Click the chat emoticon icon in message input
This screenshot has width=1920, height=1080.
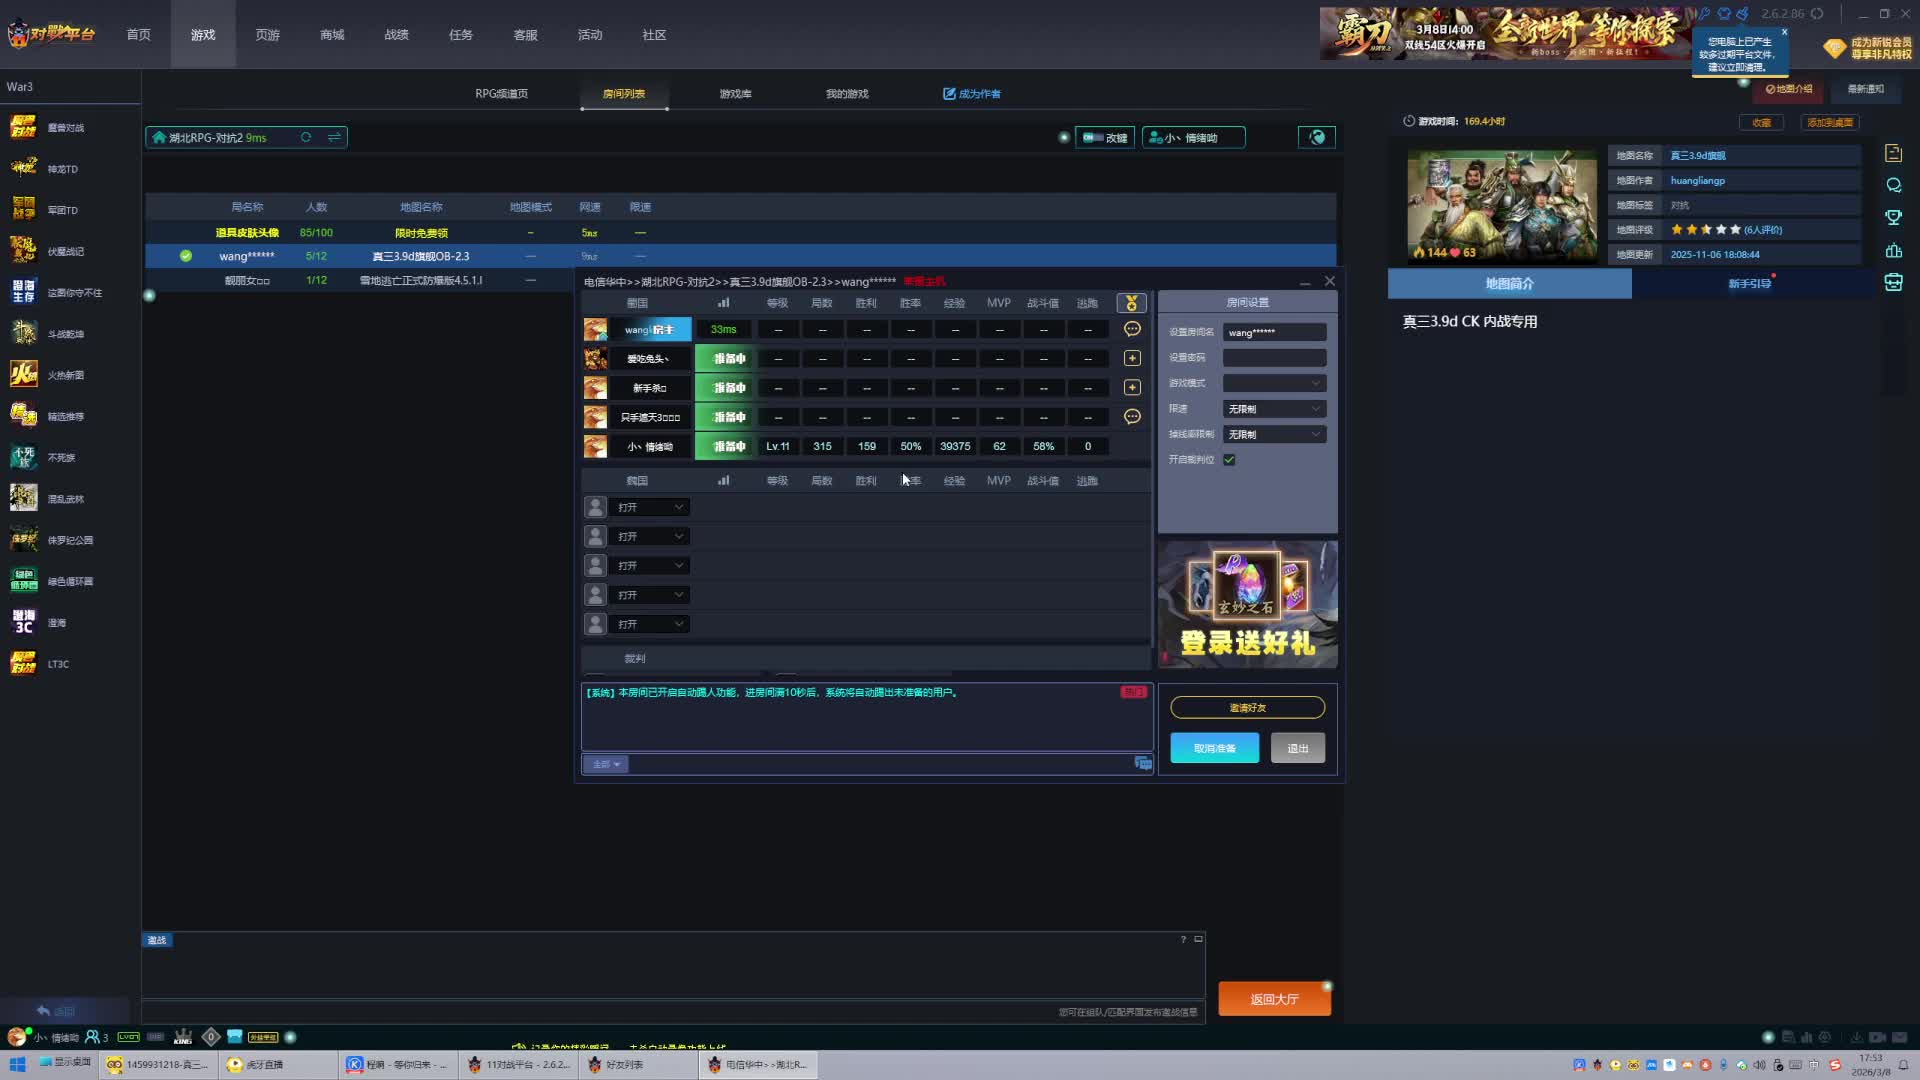pyautogui.click(x=1143, y=763)
